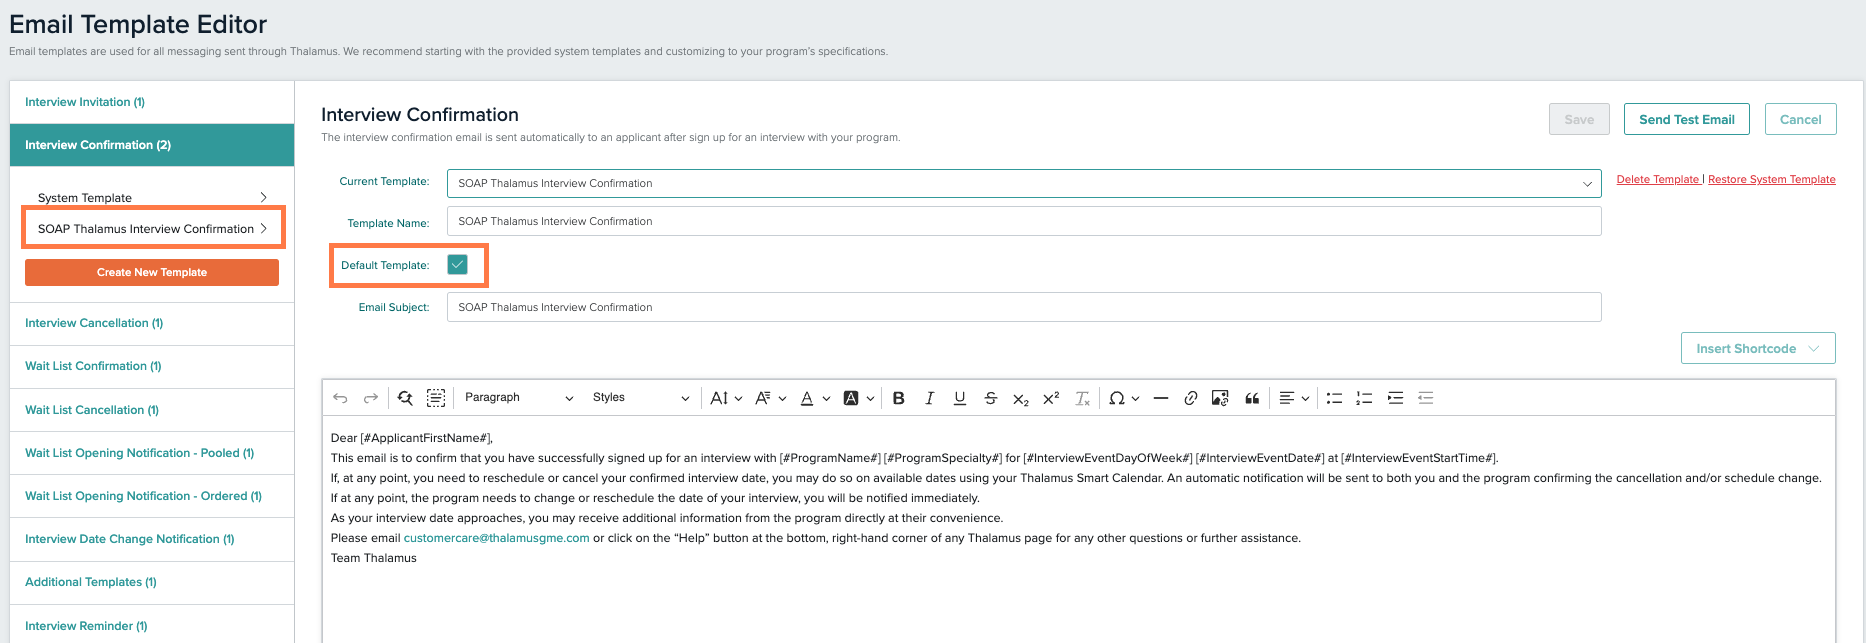Focus the Template Name field
Image resolution: width=1866 pixels, height=643 pixels.
click(x=1024, y=221)
